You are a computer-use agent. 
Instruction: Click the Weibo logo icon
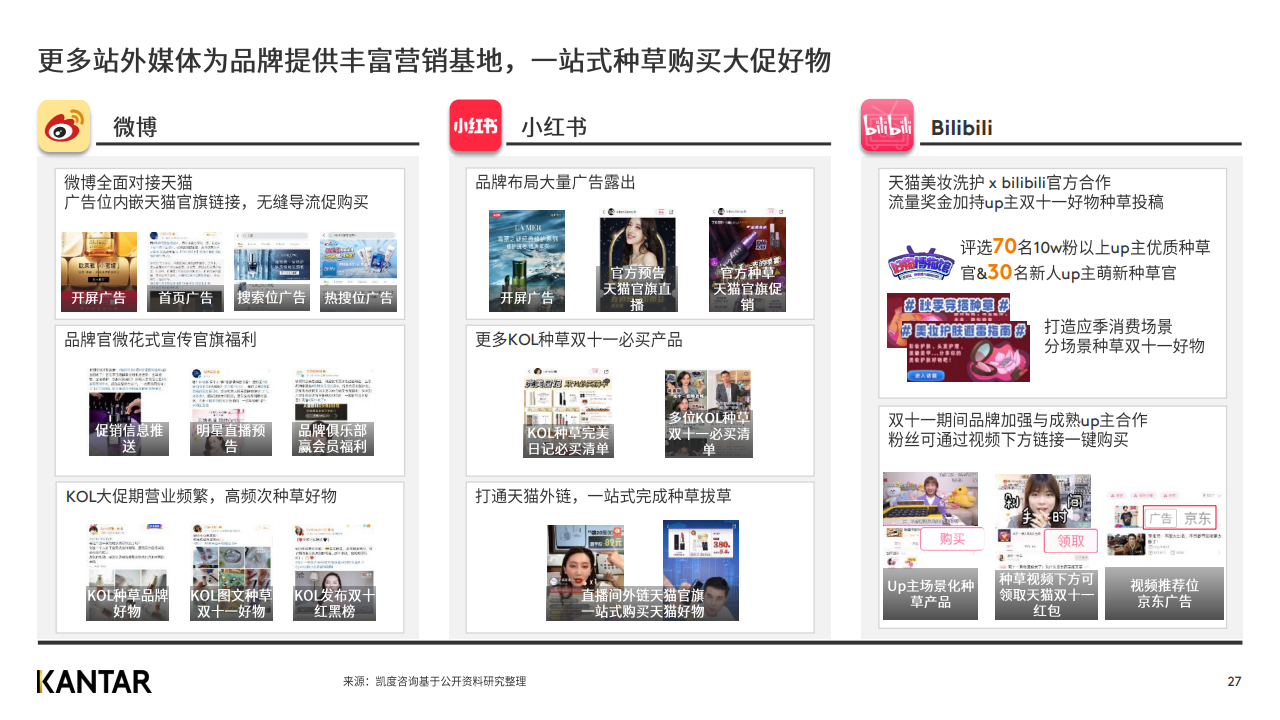[64, 127]
